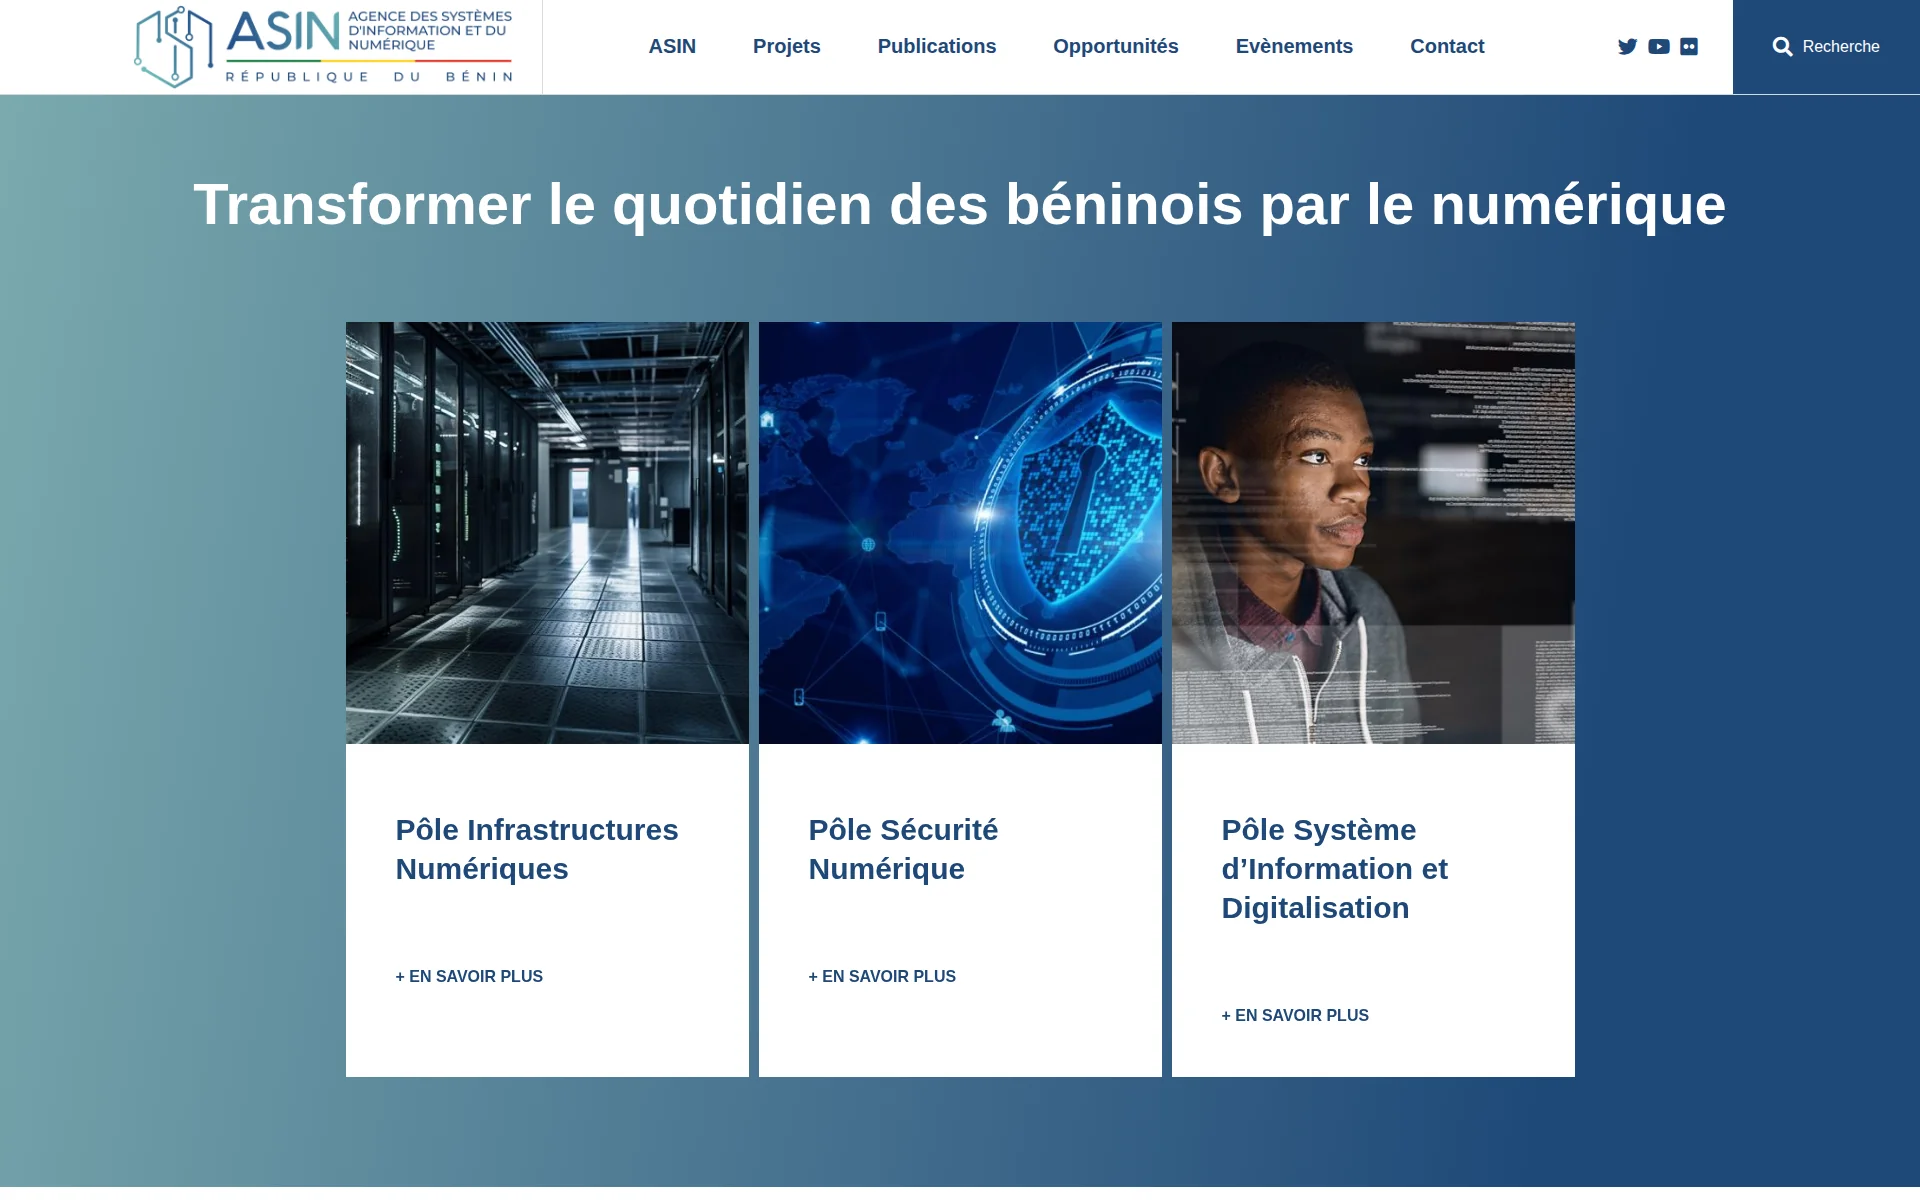This screenshot has height=1200, width=1920.
Task: Open the Pôle Infrastructures Numériques title
Action: tap(537, 849)
